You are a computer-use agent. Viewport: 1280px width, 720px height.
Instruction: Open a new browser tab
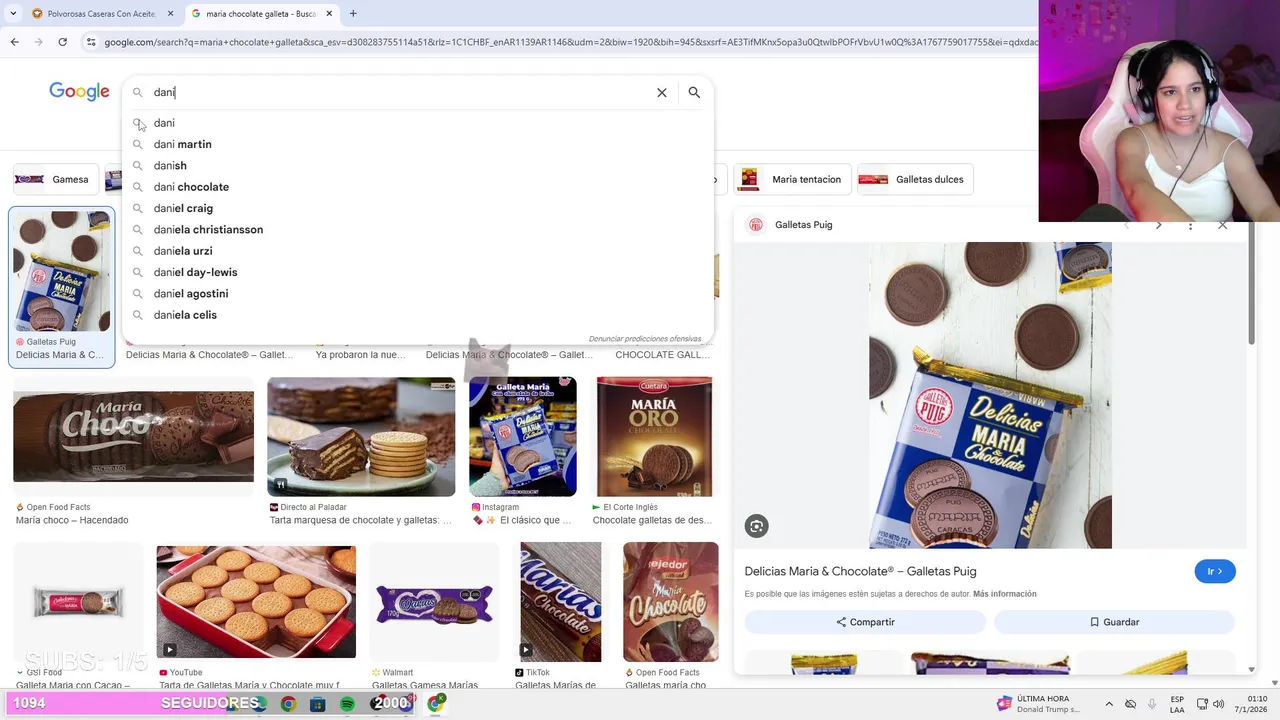pos(353,14)
